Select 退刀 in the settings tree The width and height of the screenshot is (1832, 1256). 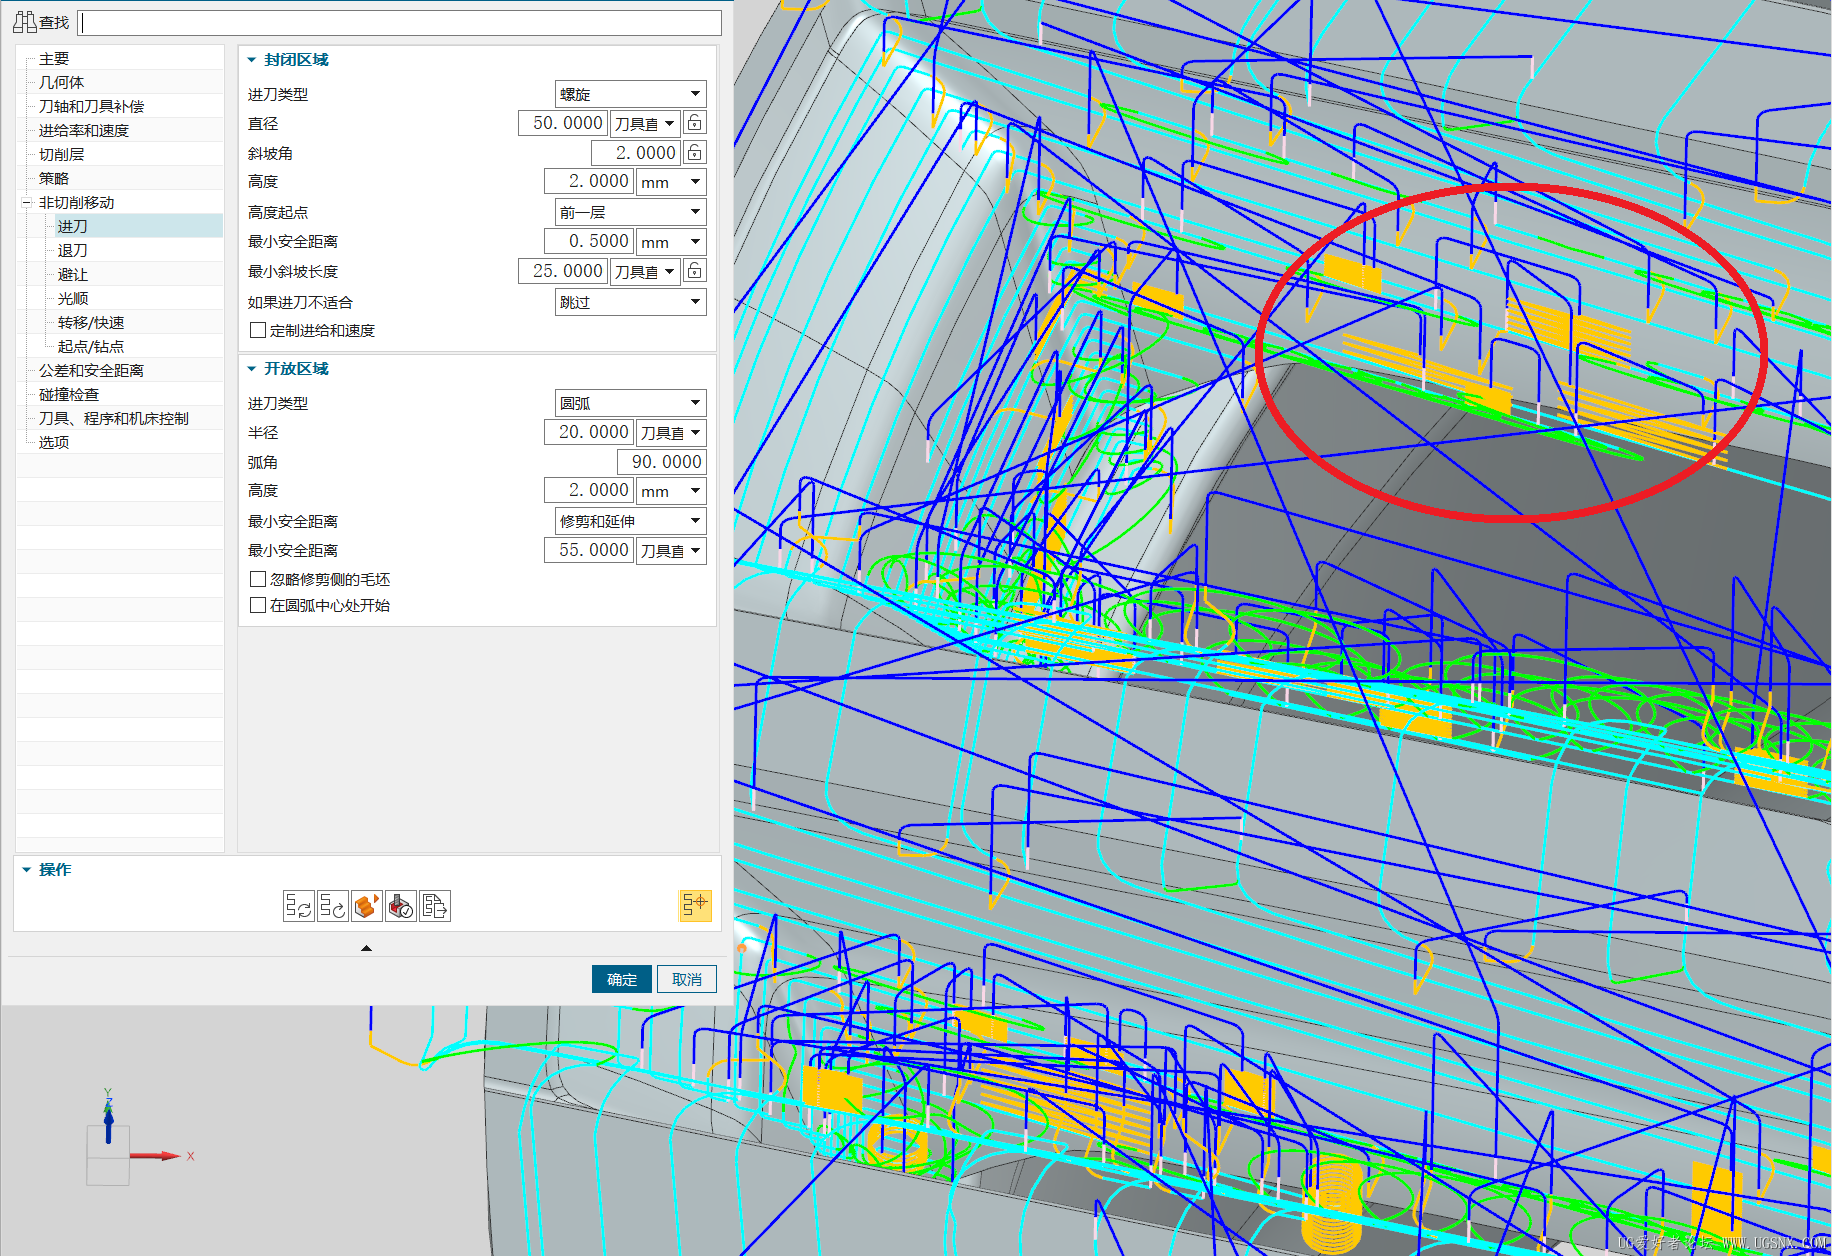(73, 251)
